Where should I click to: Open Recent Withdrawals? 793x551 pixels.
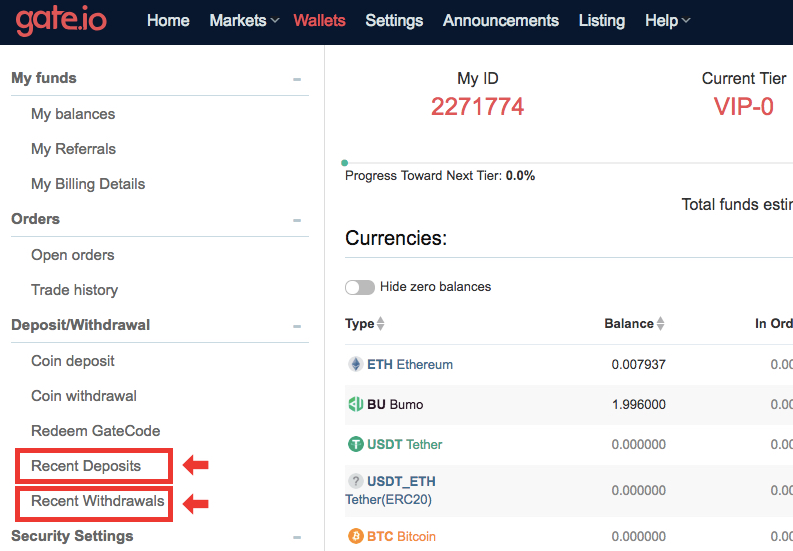coord(98,501)
